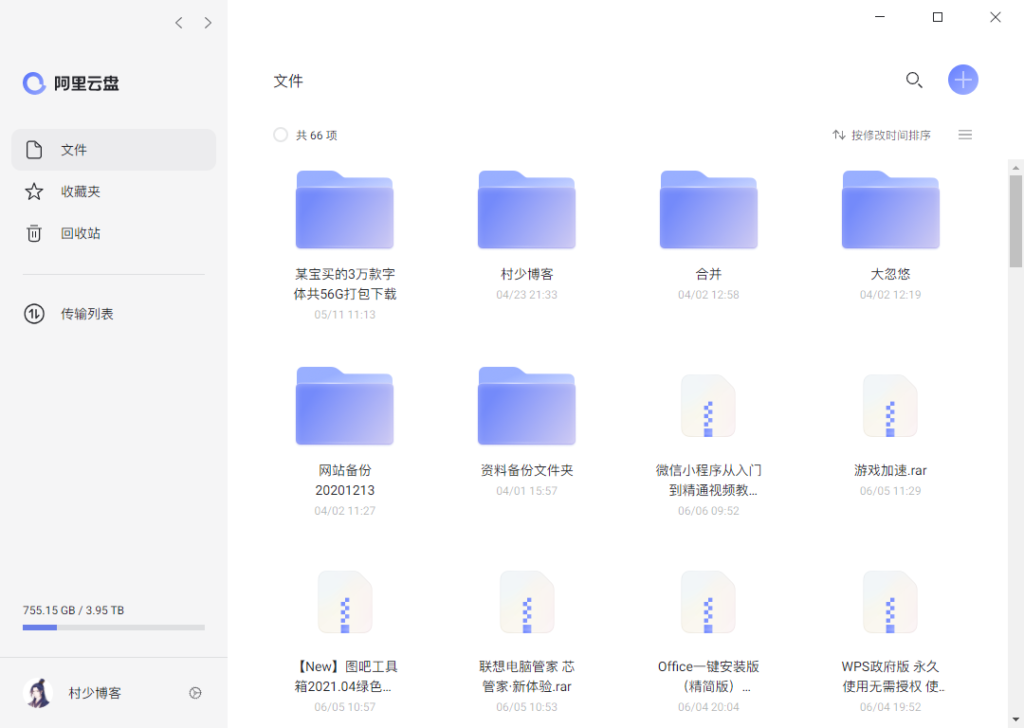The height and width of the screenshot is (728, 1024).
Task: Open 传输列表 transfer list
Action: pos(114,314)
